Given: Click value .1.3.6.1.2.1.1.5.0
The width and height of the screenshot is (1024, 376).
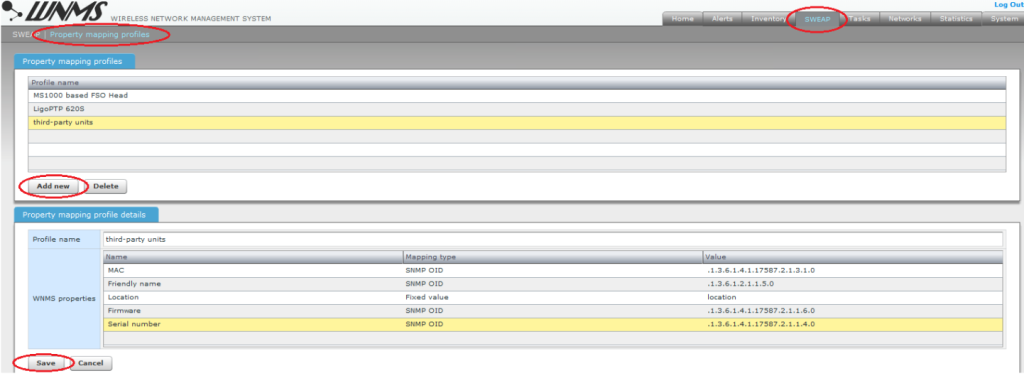Looking at the screenshot, I should pos(741,284).
